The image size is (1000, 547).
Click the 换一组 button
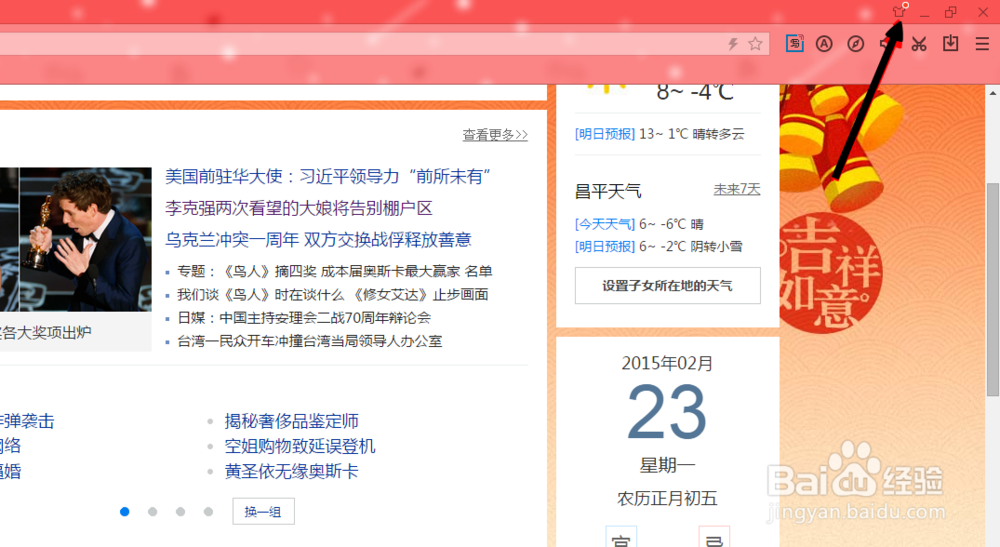tap(263, 512)
